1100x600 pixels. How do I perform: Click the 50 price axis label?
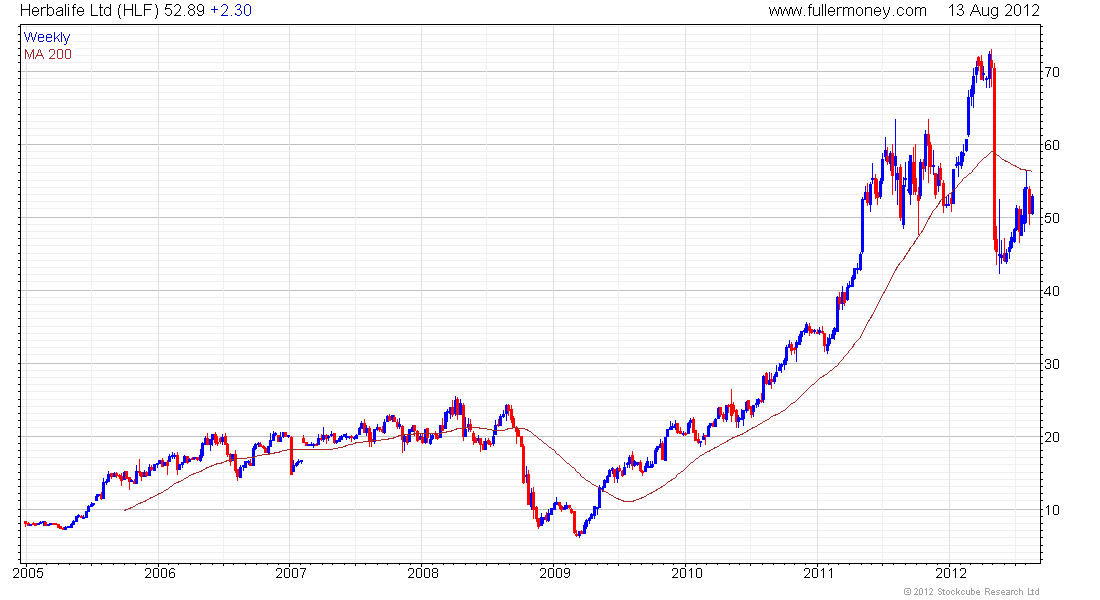1052,218
